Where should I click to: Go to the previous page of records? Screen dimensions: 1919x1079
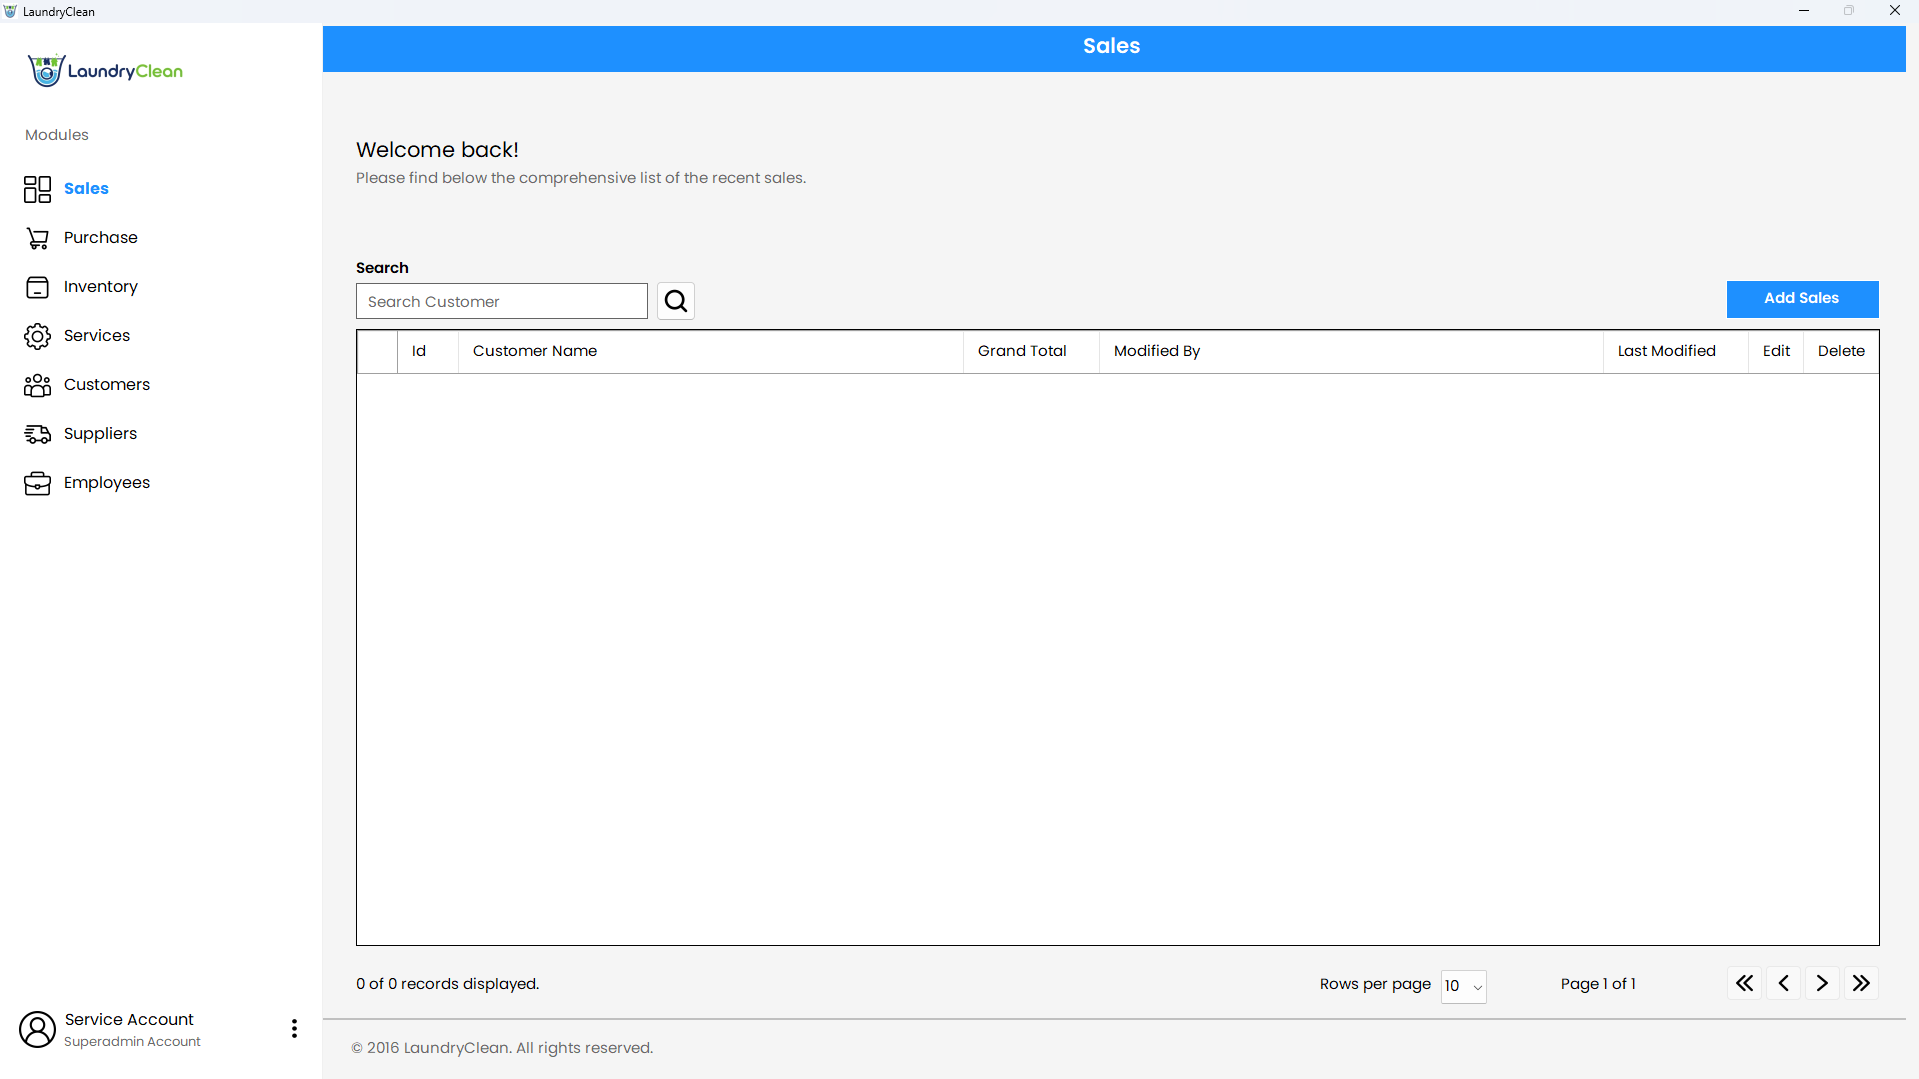tap(1783, 983)
